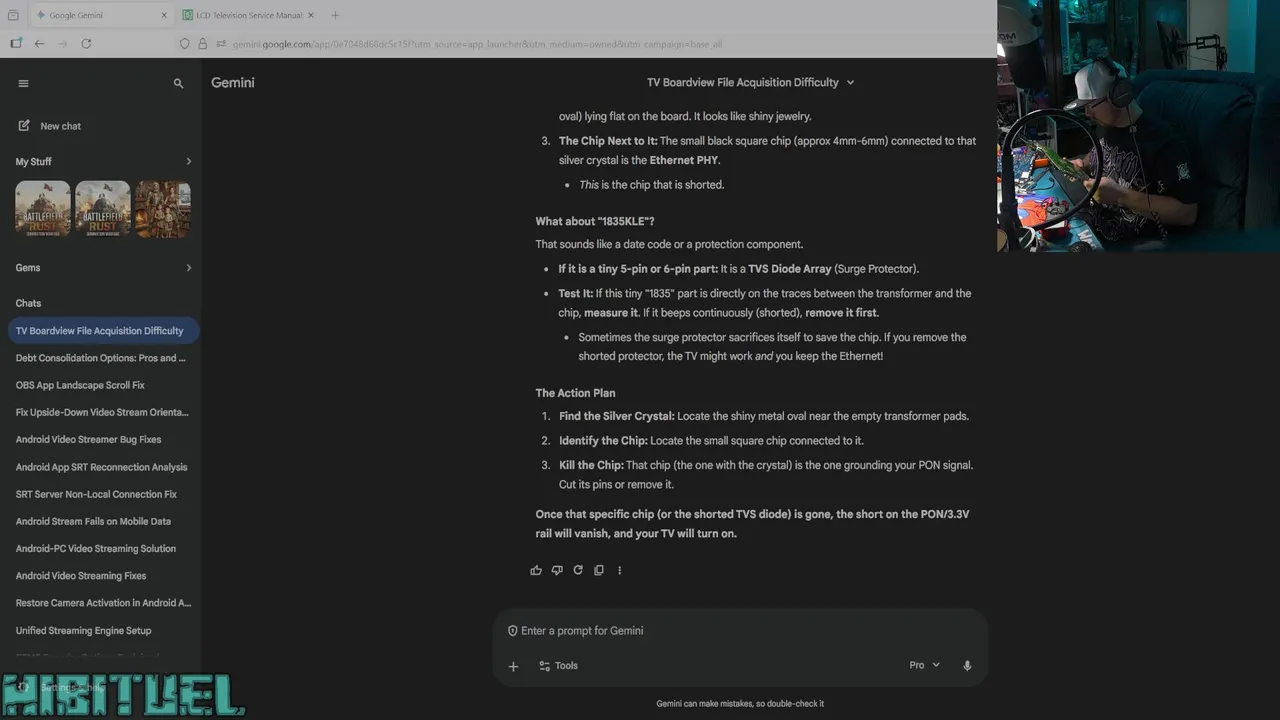Screen dimensions: 1280x720
Task: Click the Enter a prompt for Gemini field
Action: pyautogui.click(x=740, y=631)
